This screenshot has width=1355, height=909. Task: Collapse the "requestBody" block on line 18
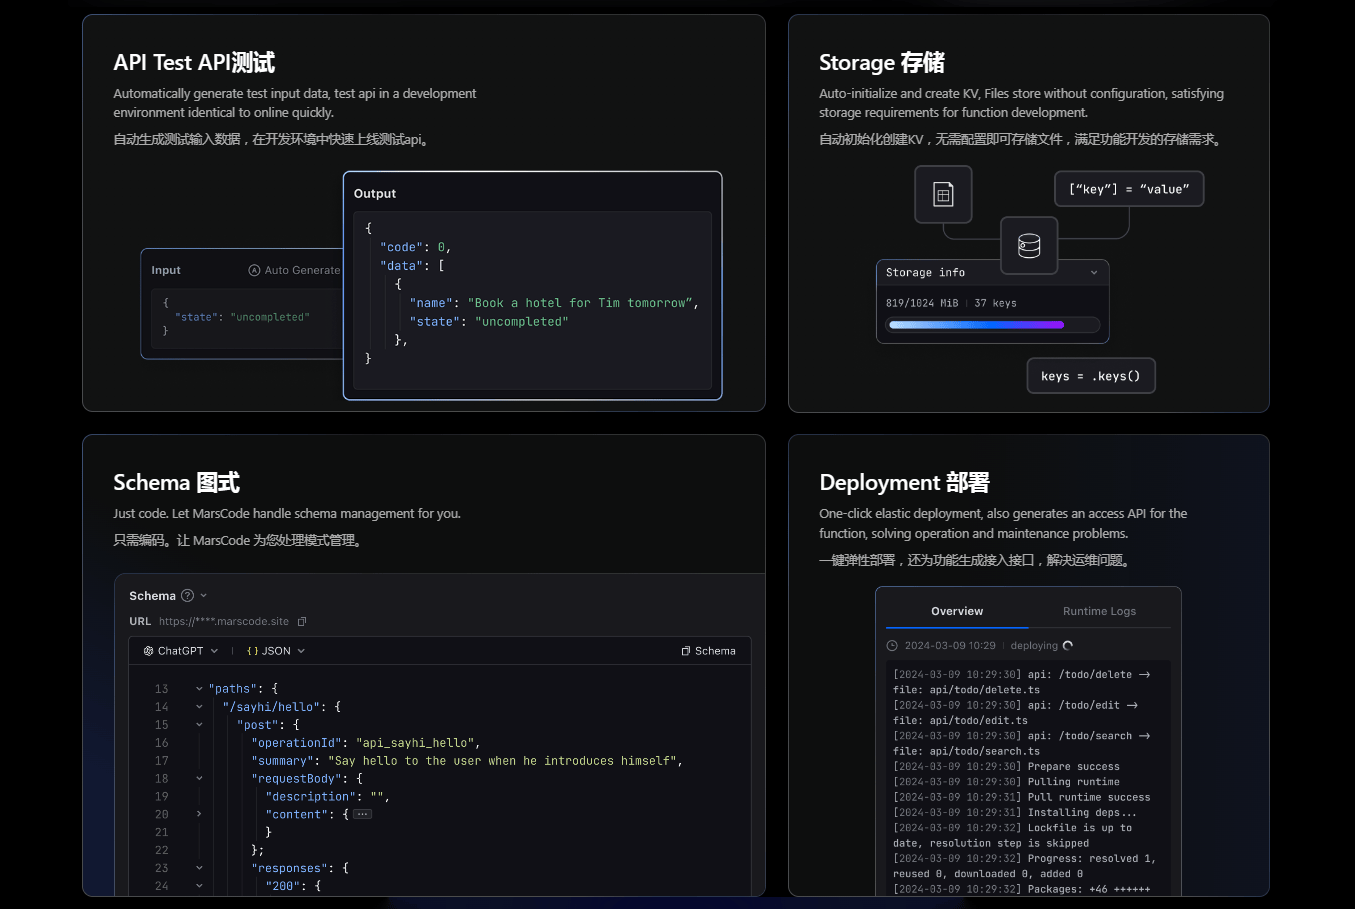coord(199,779)
